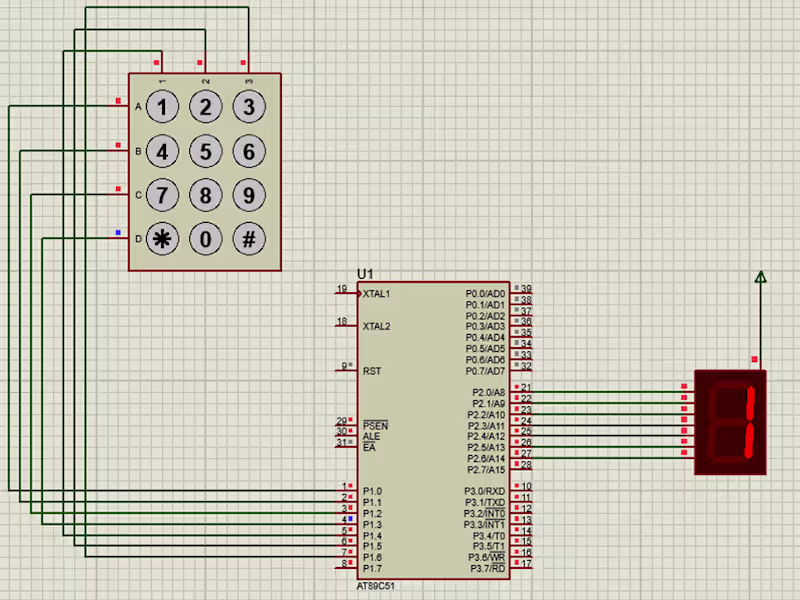The height and width of the screenshot is (600, 800).
Task: Click keypad button 2
Action: 206,107
